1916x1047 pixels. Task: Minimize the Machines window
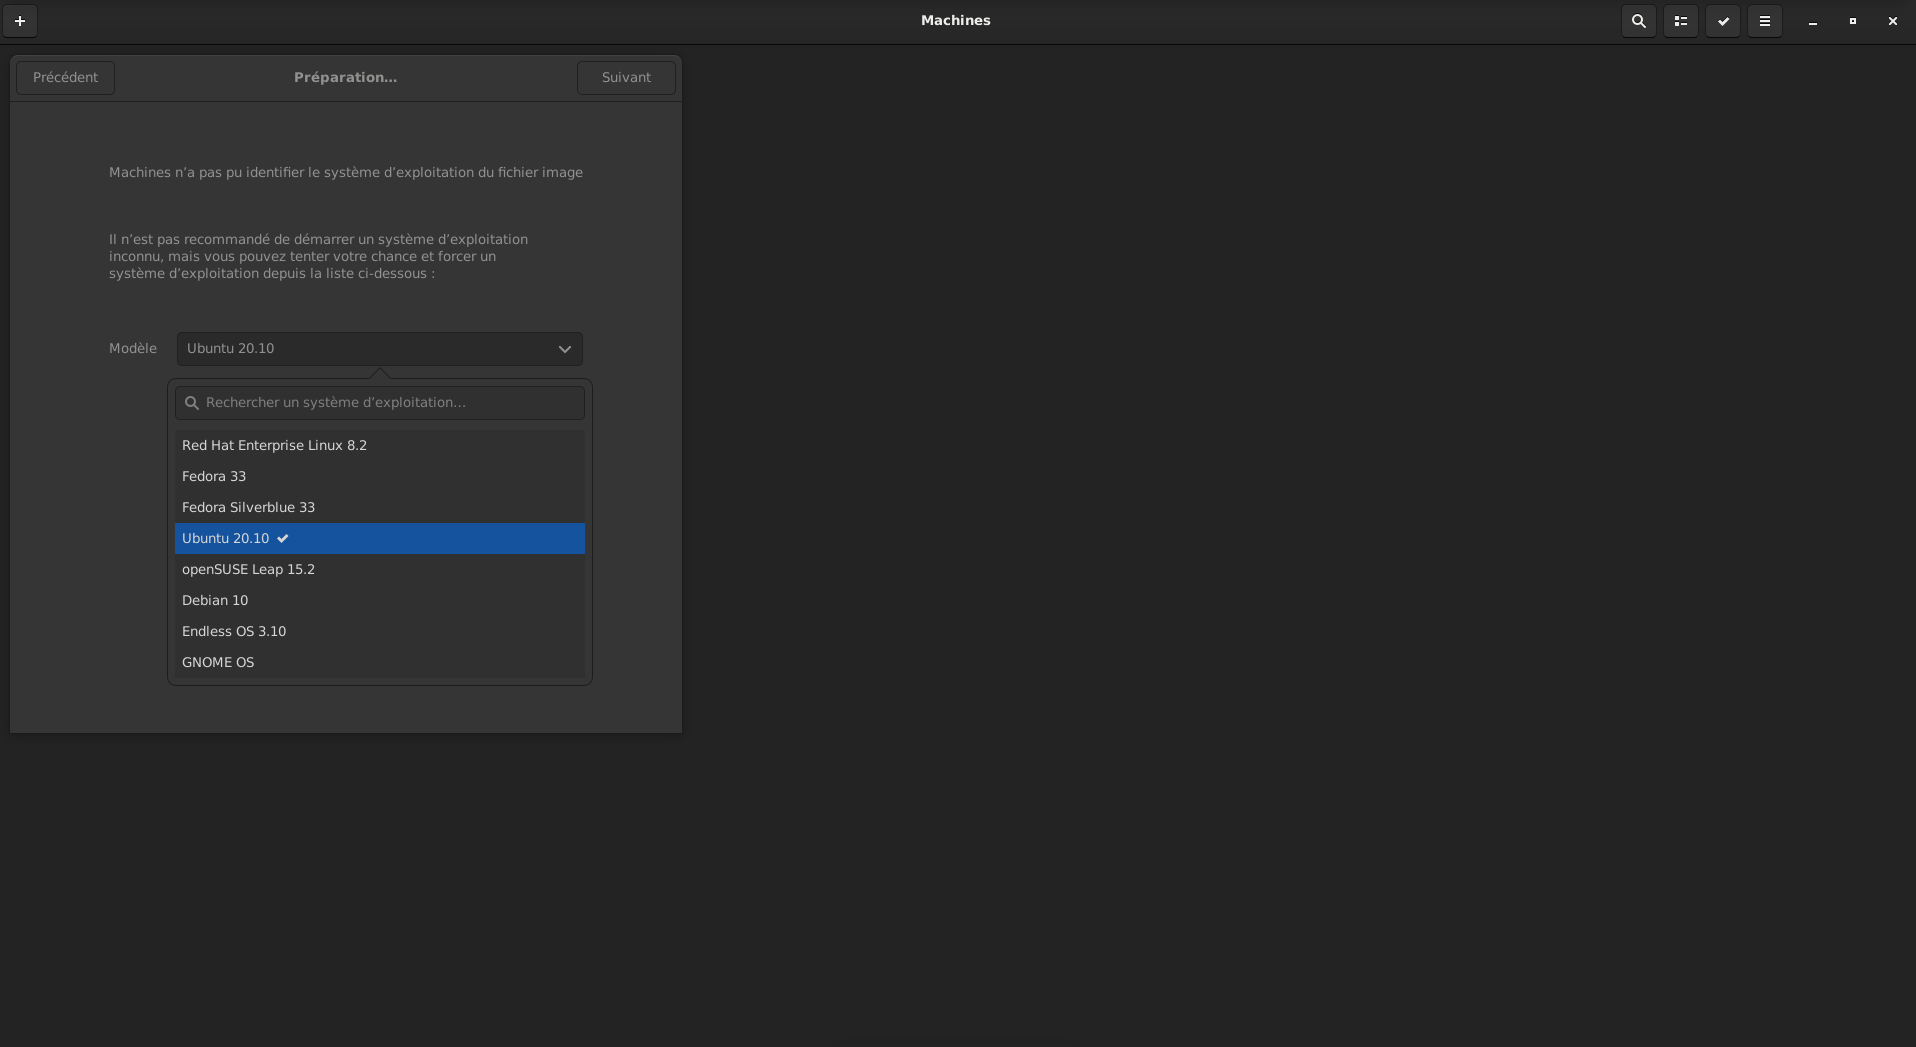(x=1812, y=21)
